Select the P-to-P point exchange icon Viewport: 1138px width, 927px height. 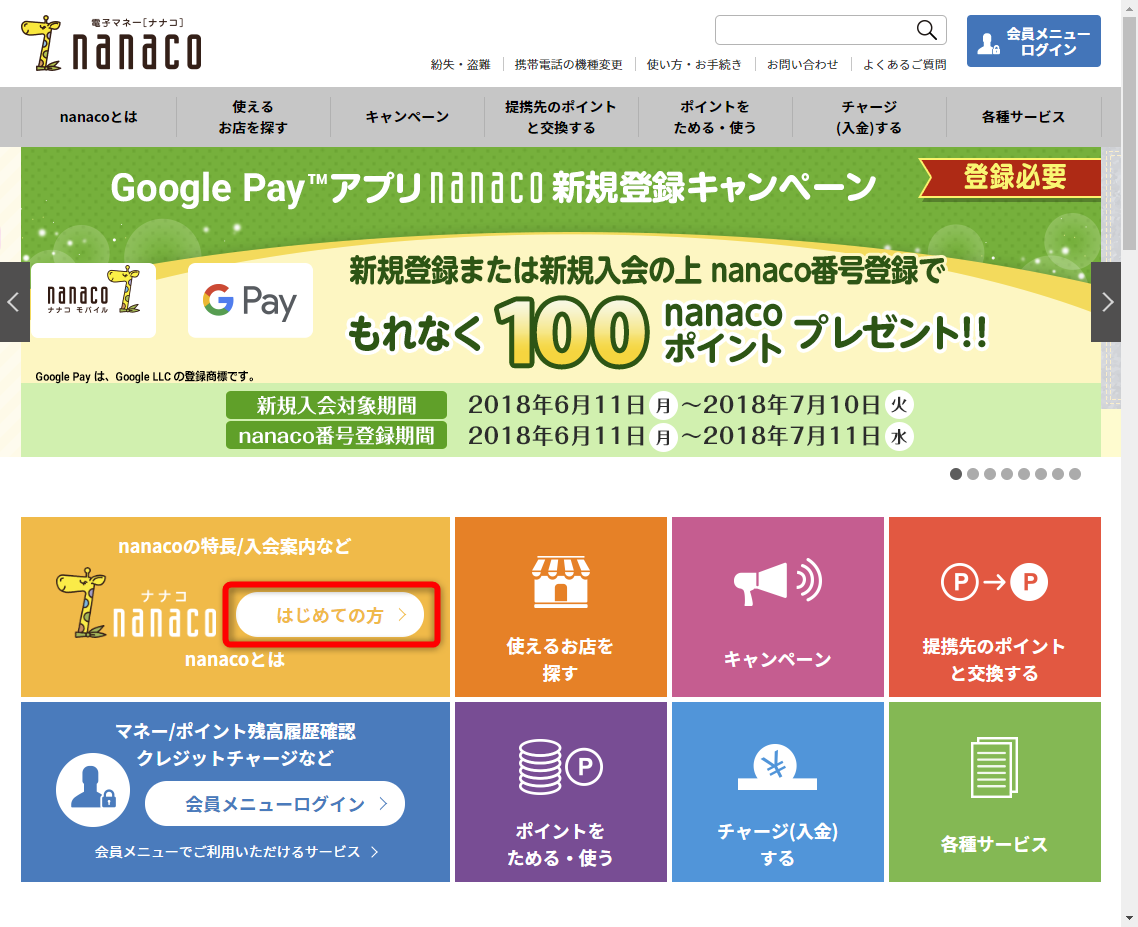click(994, 582)
